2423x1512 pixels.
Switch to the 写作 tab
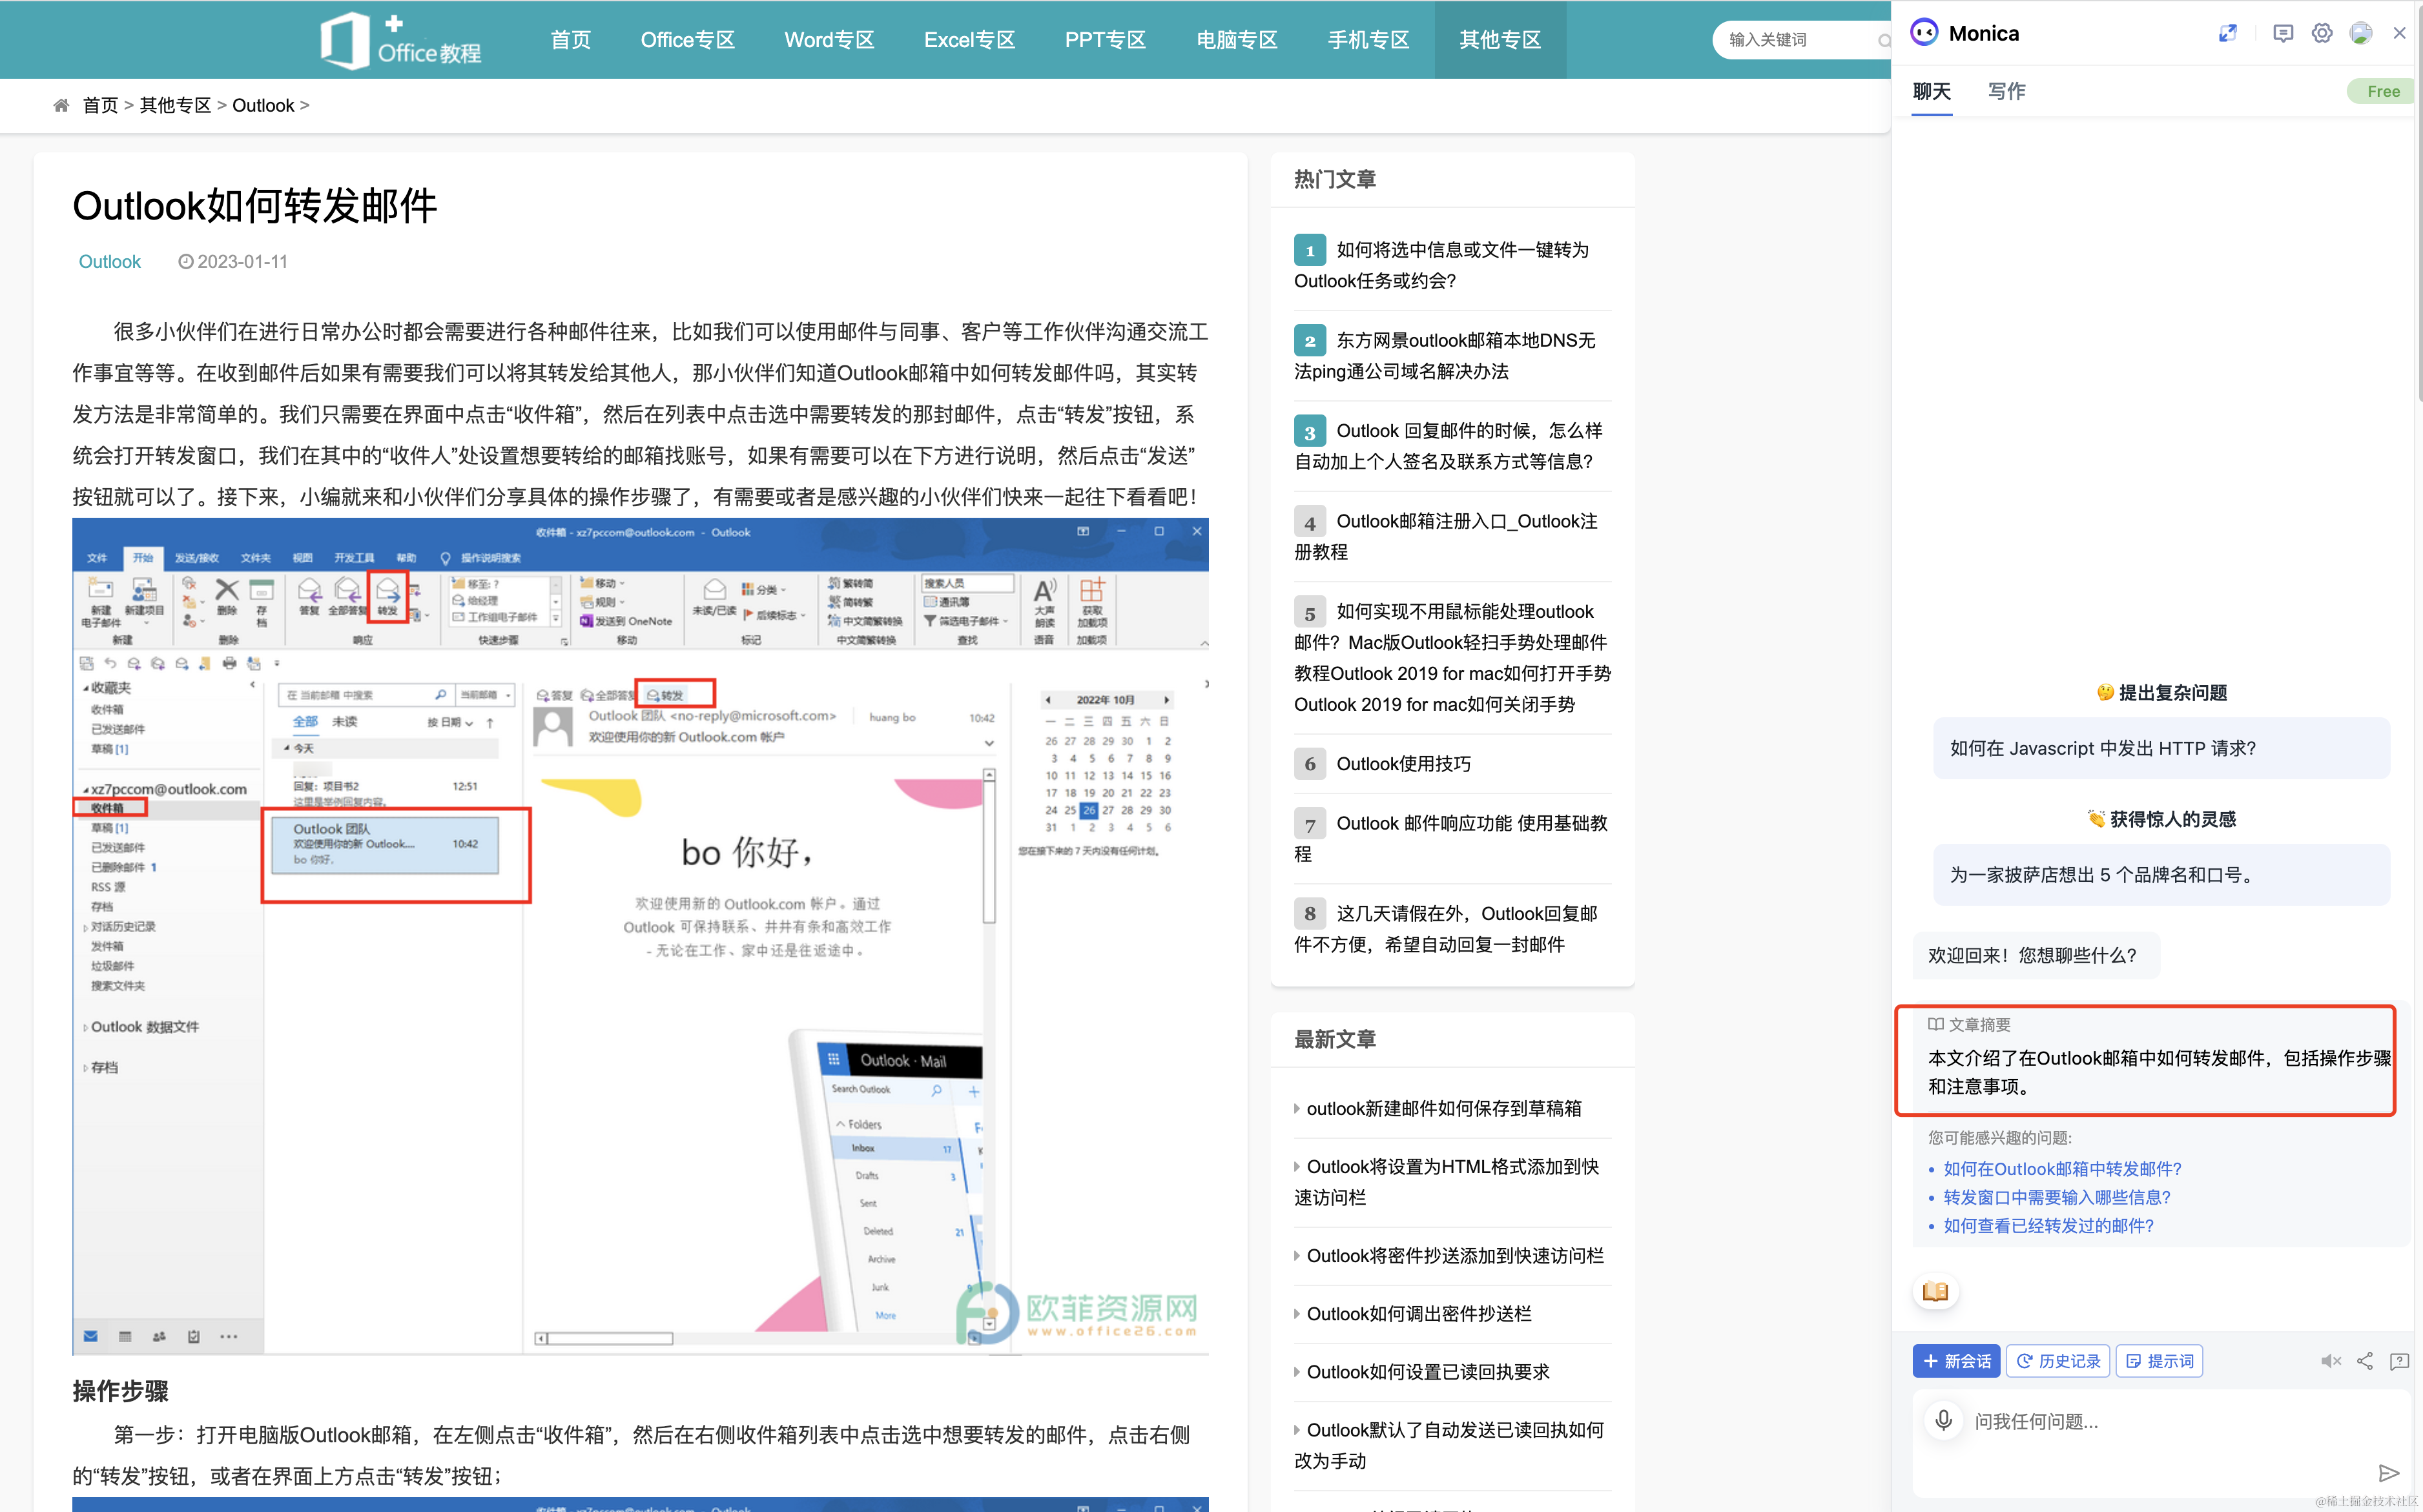(x=2005, y=91)
